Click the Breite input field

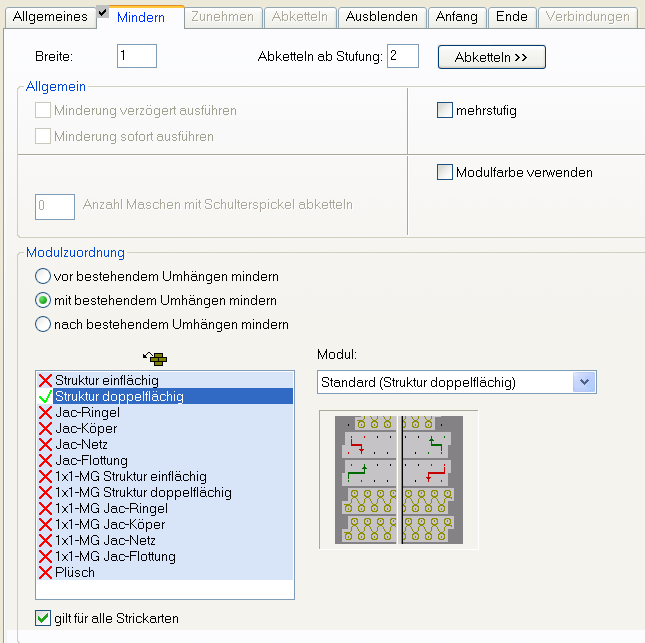click(137, 56)
